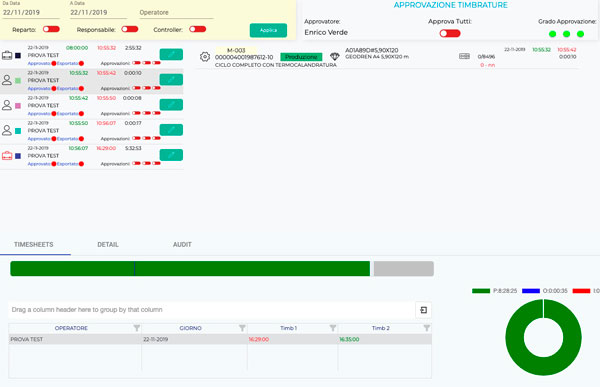Image resolution: width=600 pixels, height=387 pixels.
Task: Toggle third Approvazioni switch in the 08:00:00 row
Action: tap(156, 63)
